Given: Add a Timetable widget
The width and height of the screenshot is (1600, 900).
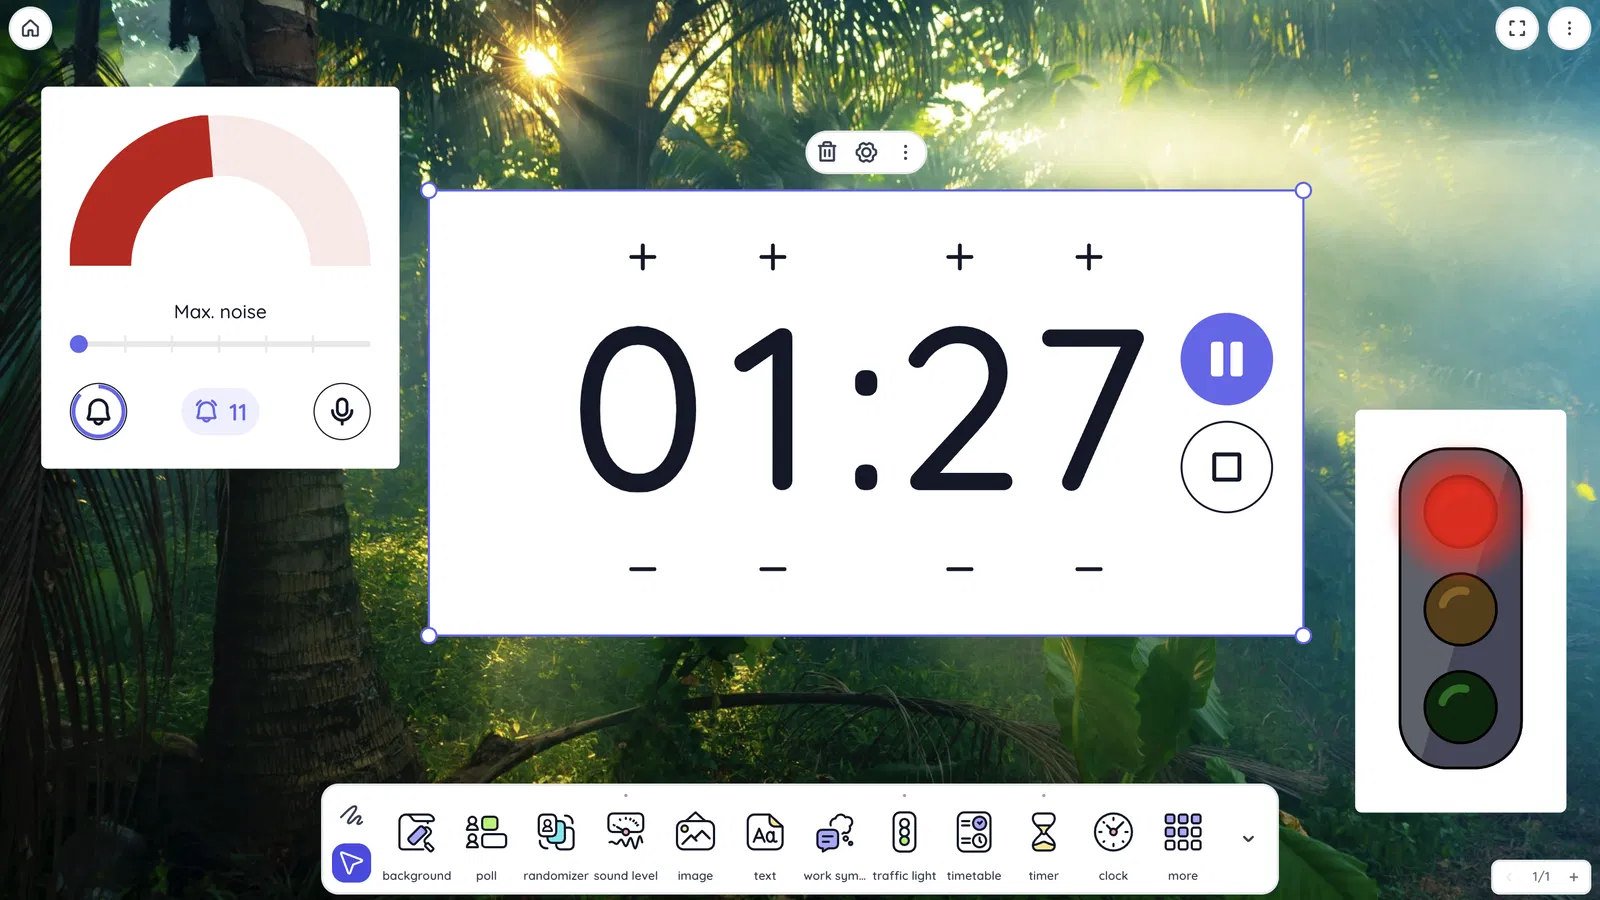Looking at the screenshot, I should pos(973,840).
